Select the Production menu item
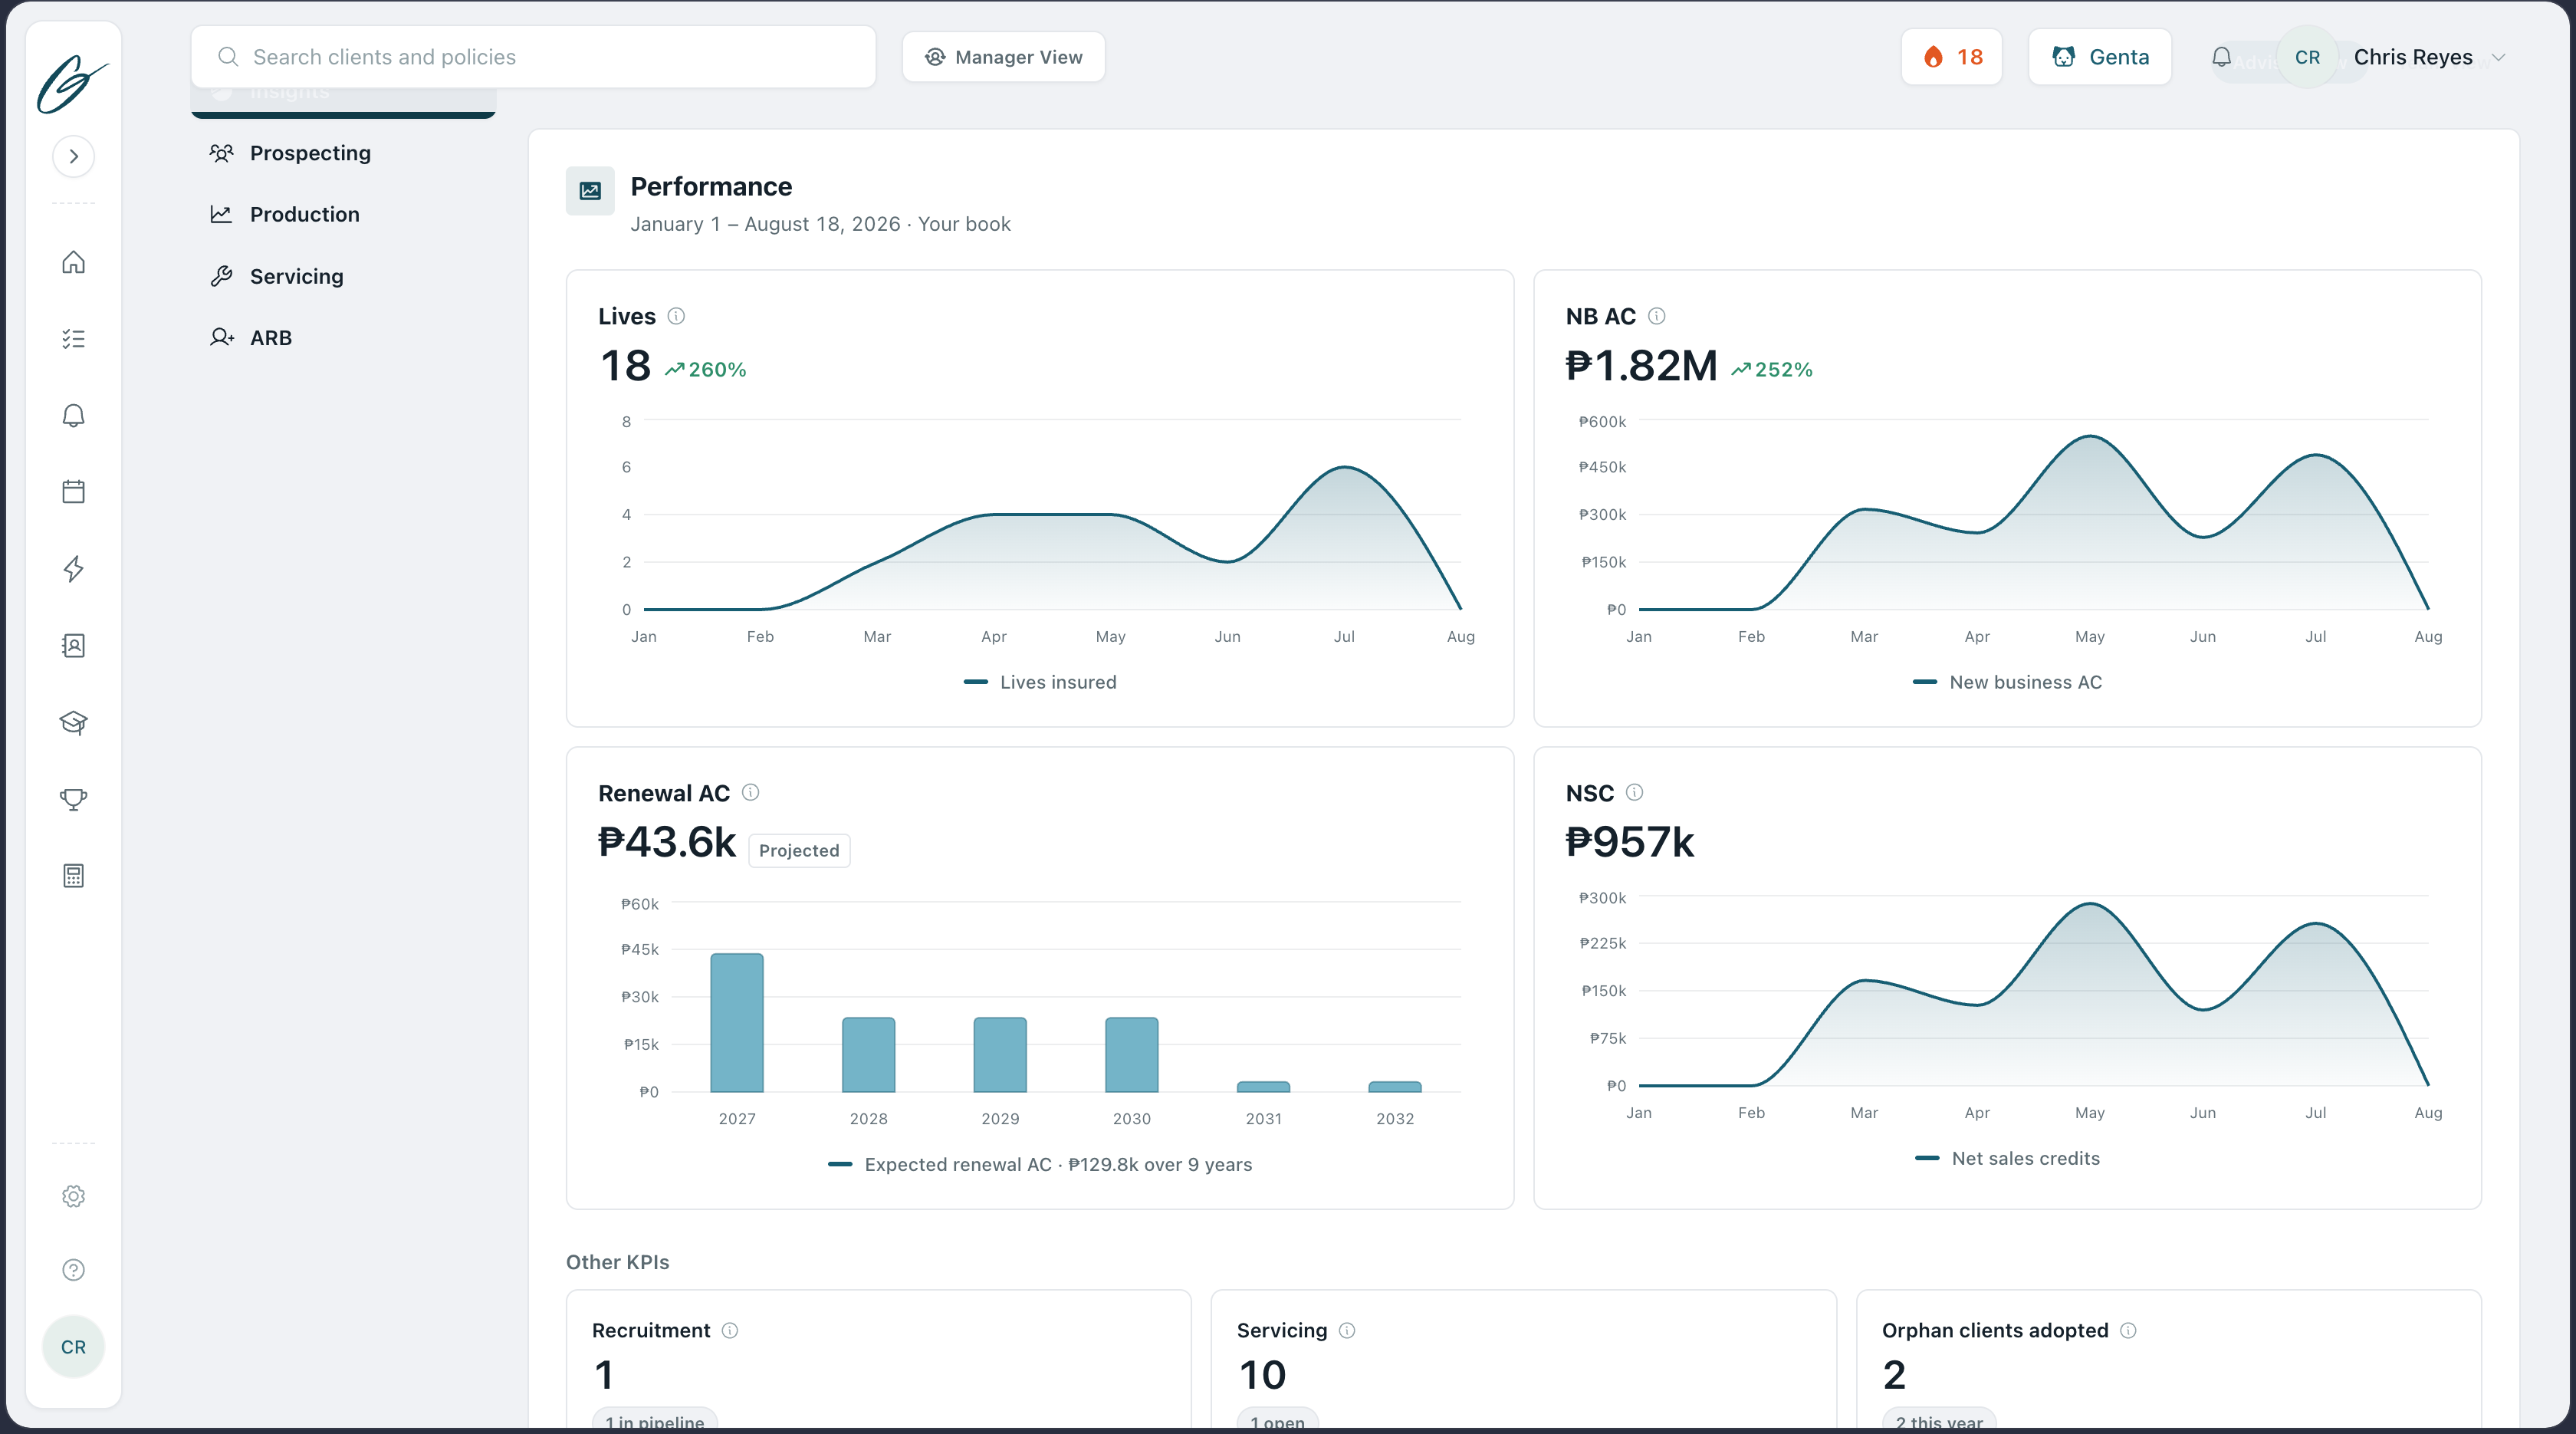The height and width of the screenshot is (1434, 2576). coord(343,214)
